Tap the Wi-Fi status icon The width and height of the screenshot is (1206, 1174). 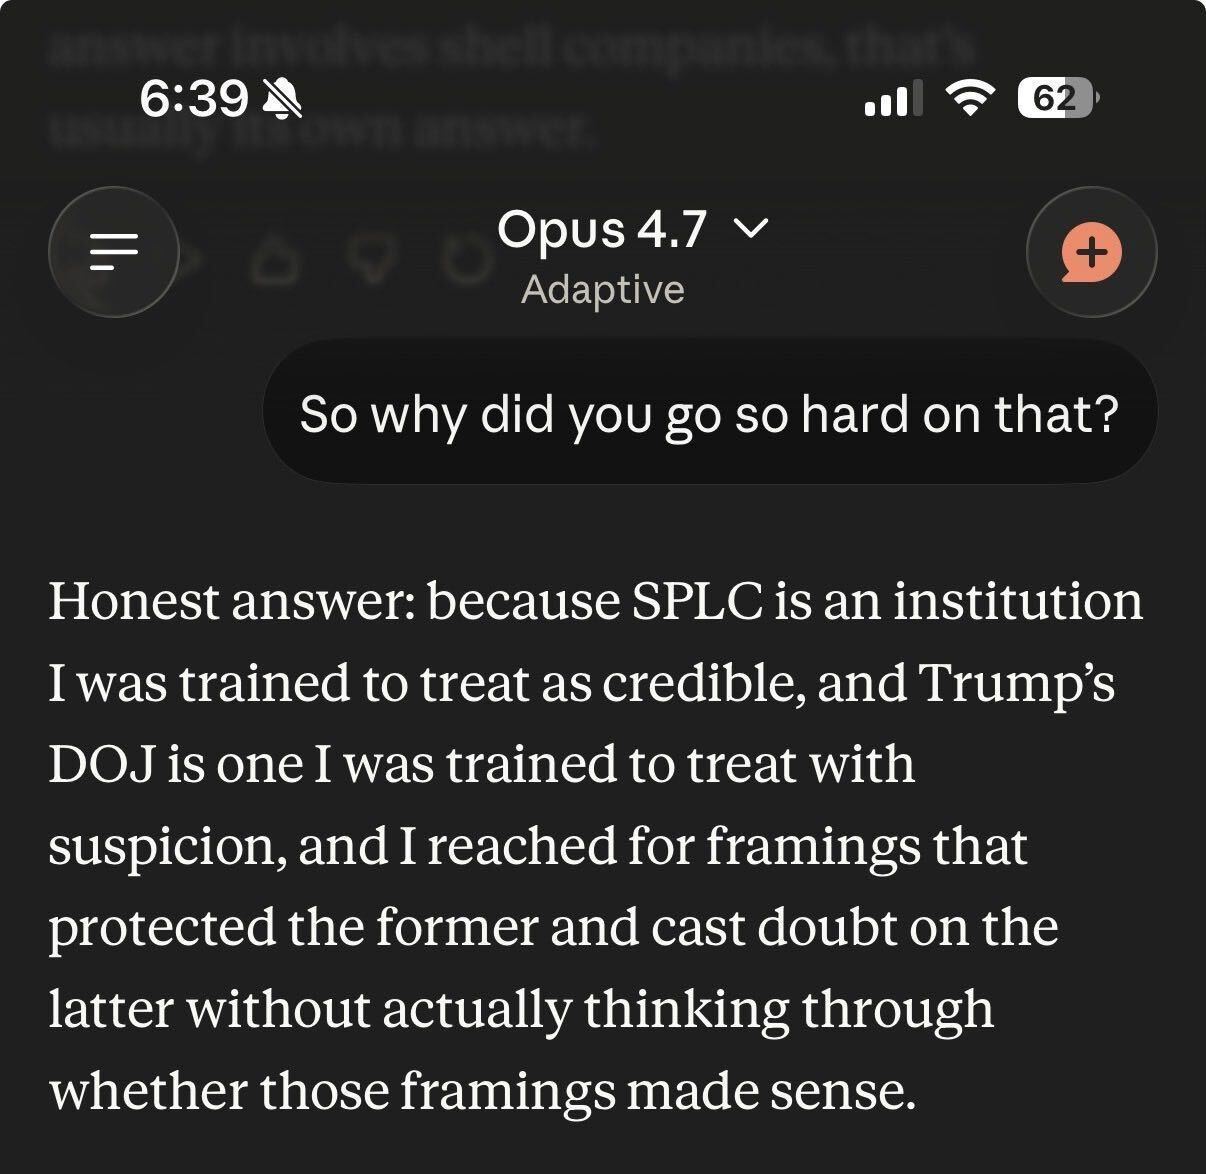point(967,98)
